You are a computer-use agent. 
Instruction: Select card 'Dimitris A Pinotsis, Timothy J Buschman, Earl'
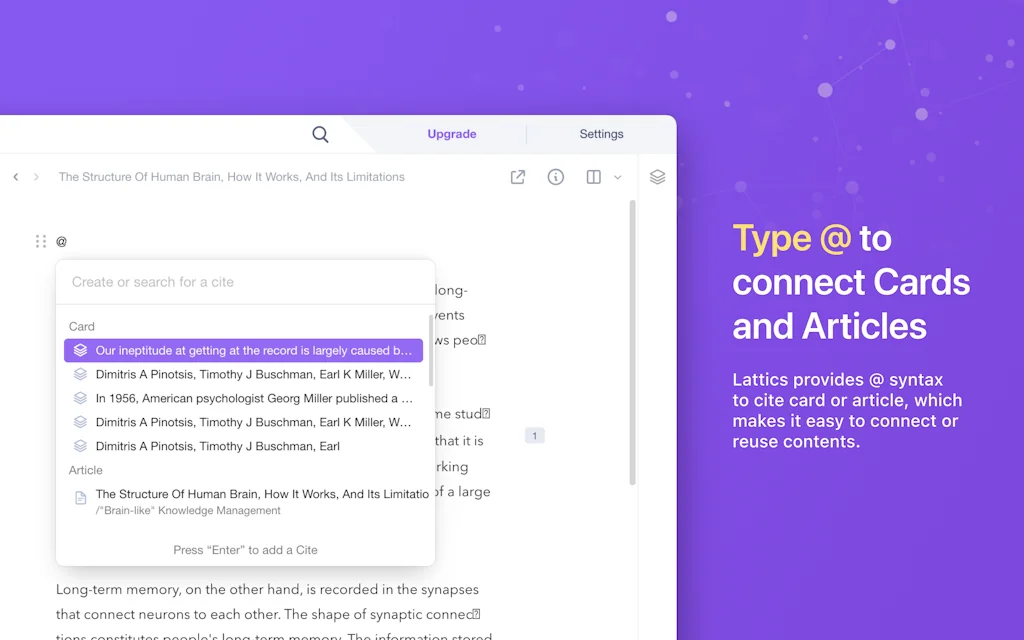tap(244, 446)
